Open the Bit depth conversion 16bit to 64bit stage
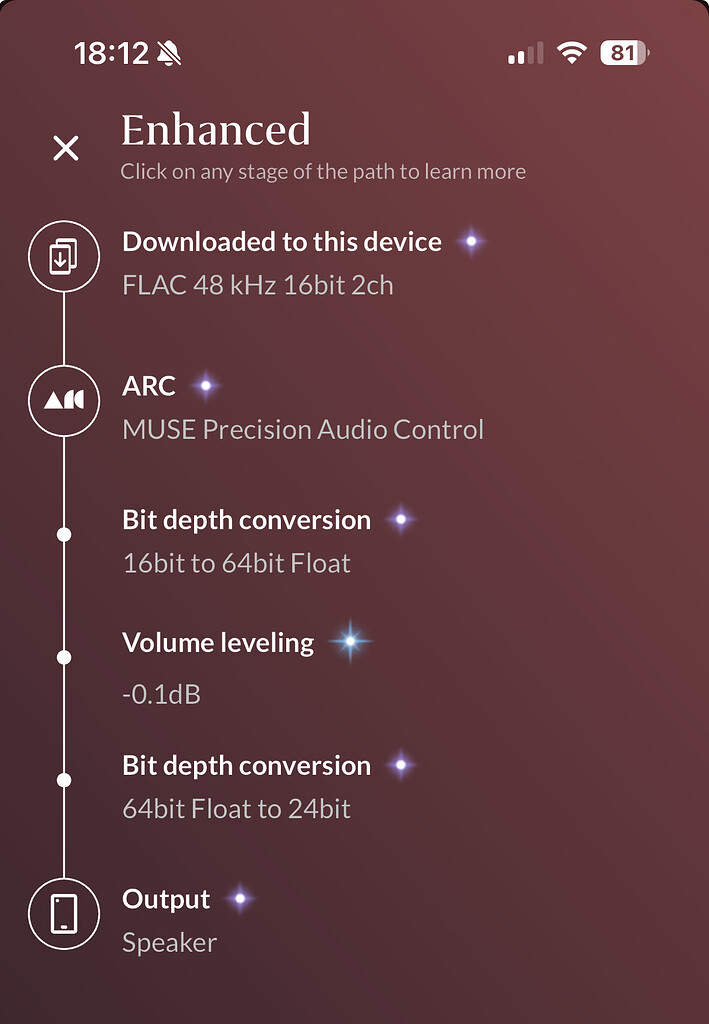This screenshot has height=1024, width=709. pyautogui.click(x=245, y=519)
